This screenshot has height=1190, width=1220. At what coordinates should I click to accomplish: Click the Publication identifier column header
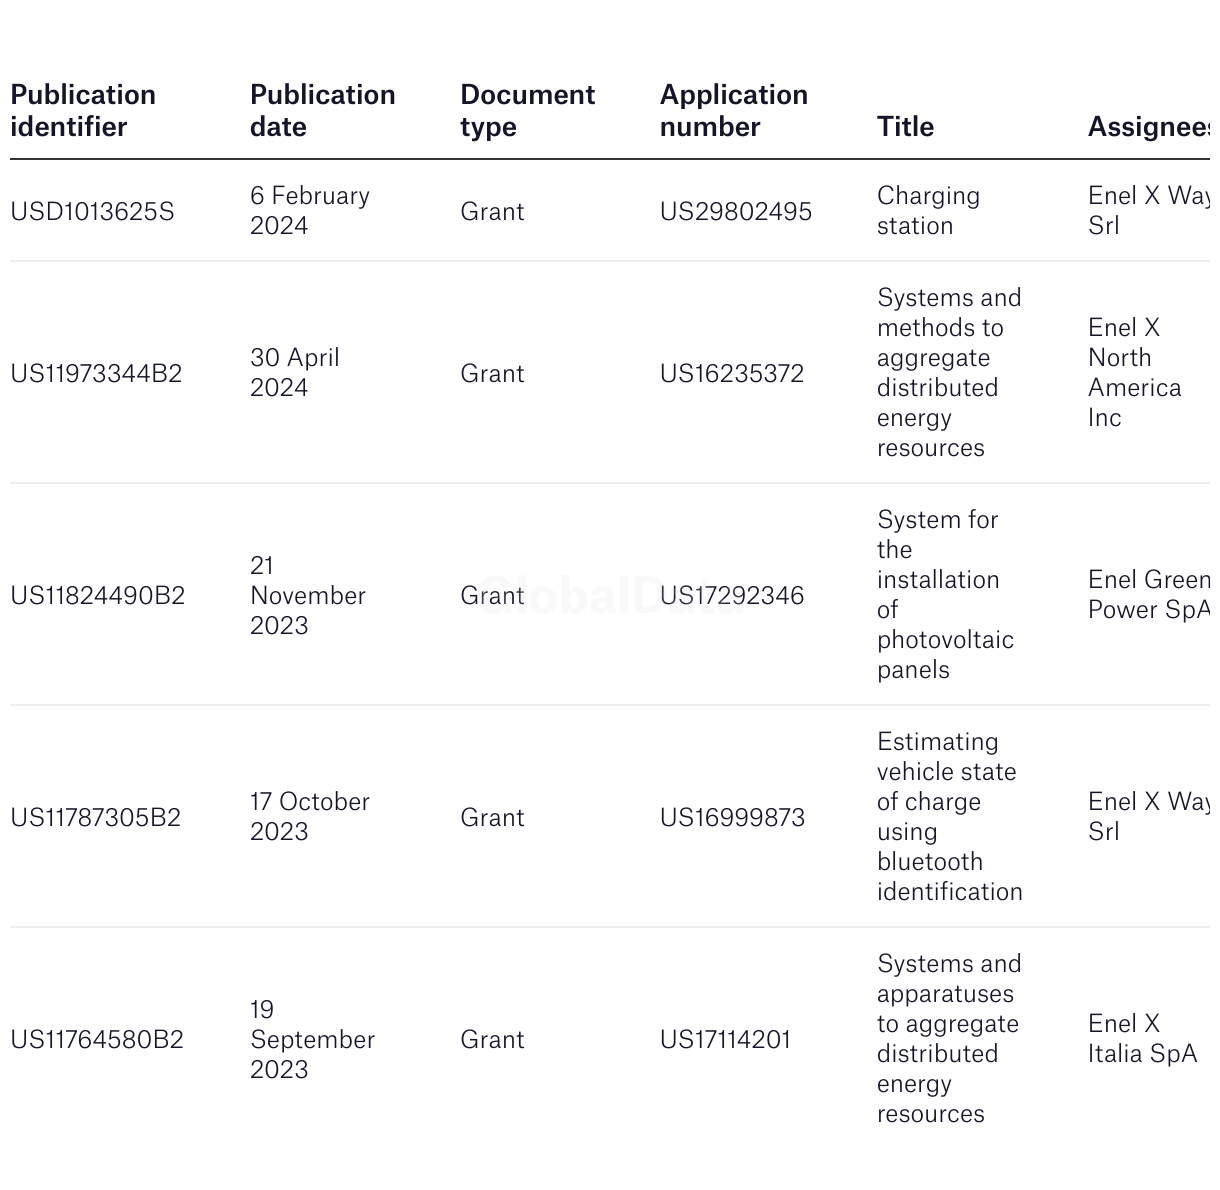[83, 111]
